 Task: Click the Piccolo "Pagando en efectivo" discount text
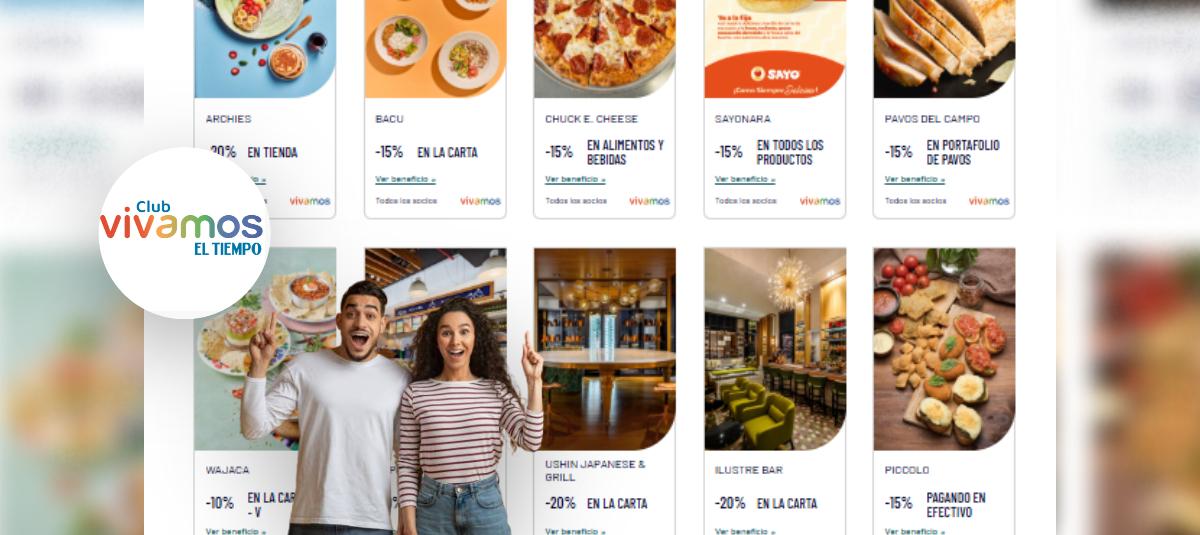click(x=956, y=505)
